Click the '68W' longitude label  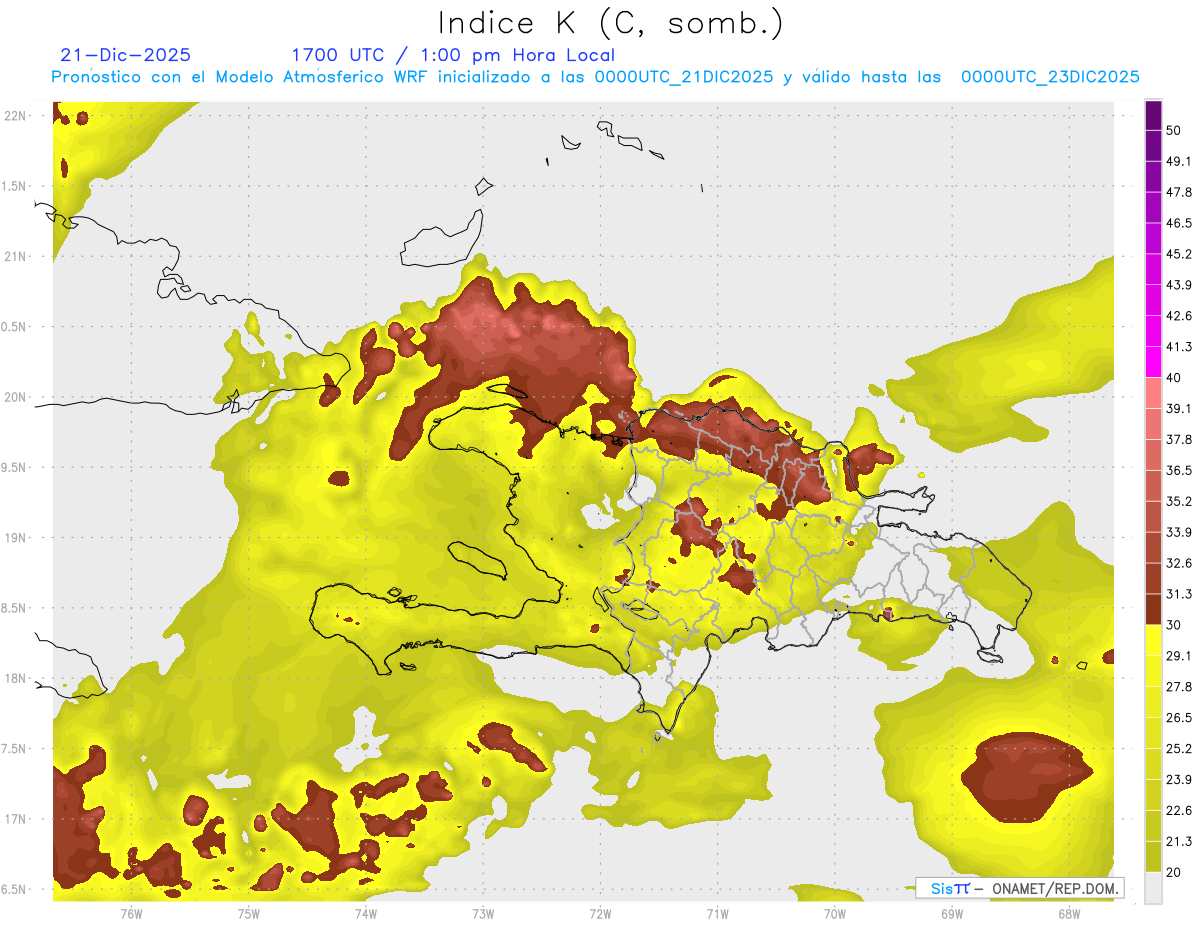pyautogui.click(x=1069, y=914)
